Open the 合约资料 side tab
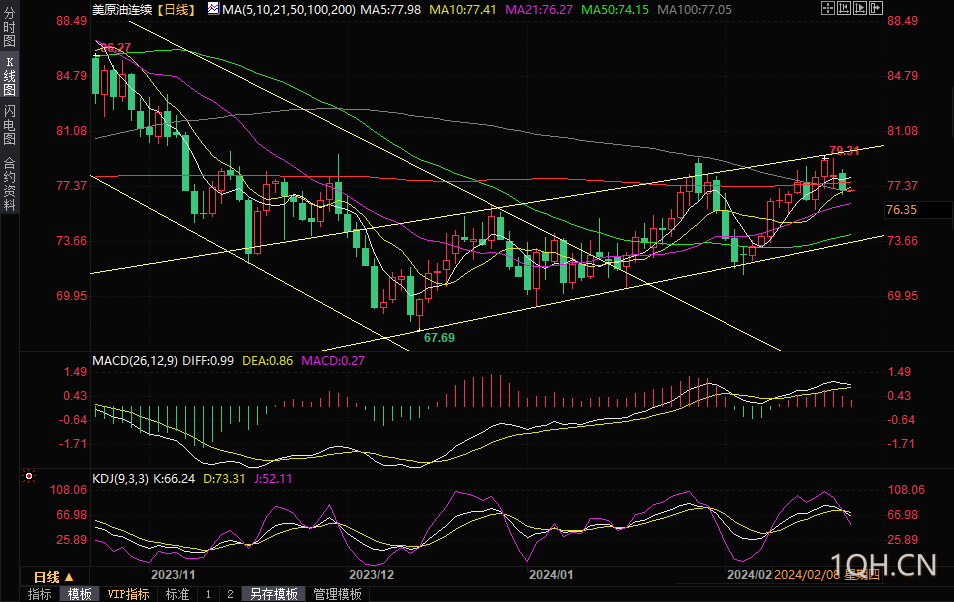The width and height of the screenshot is (954, 602). (9, 184)
